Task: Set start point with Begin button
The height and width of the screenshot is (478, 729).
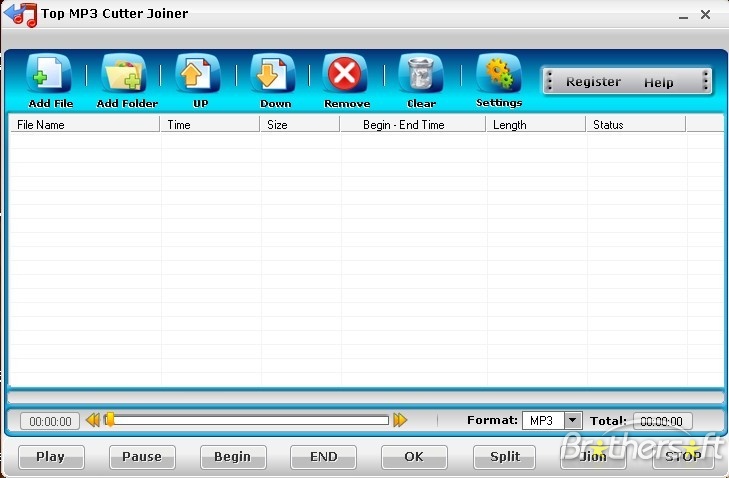Action: click(x=233, y=457)
